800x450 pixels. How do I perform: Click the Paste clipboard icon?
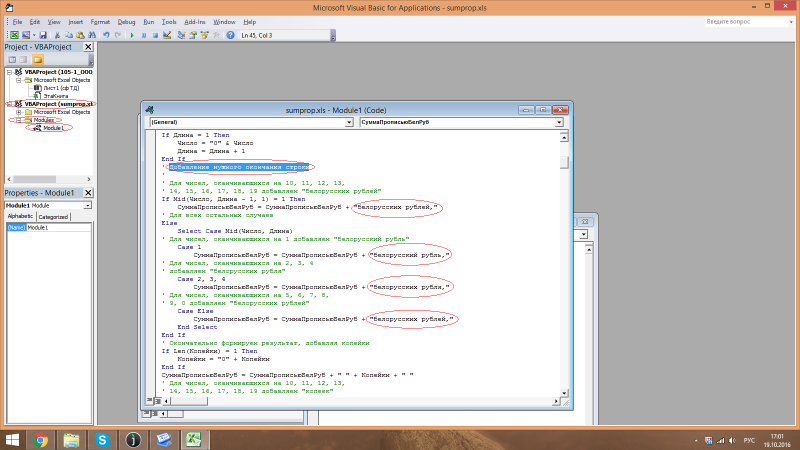click(81, 35)
